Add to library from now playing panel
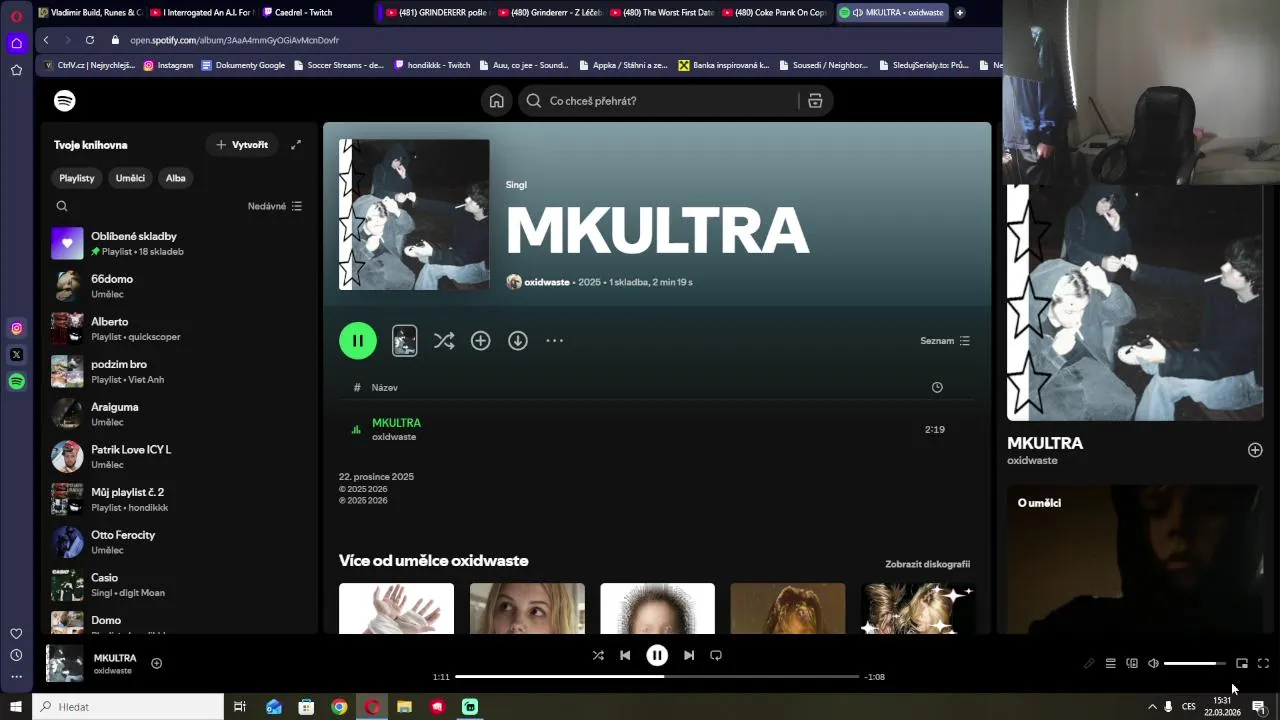Viewport: 1280px width, 720px height. 1255,450
